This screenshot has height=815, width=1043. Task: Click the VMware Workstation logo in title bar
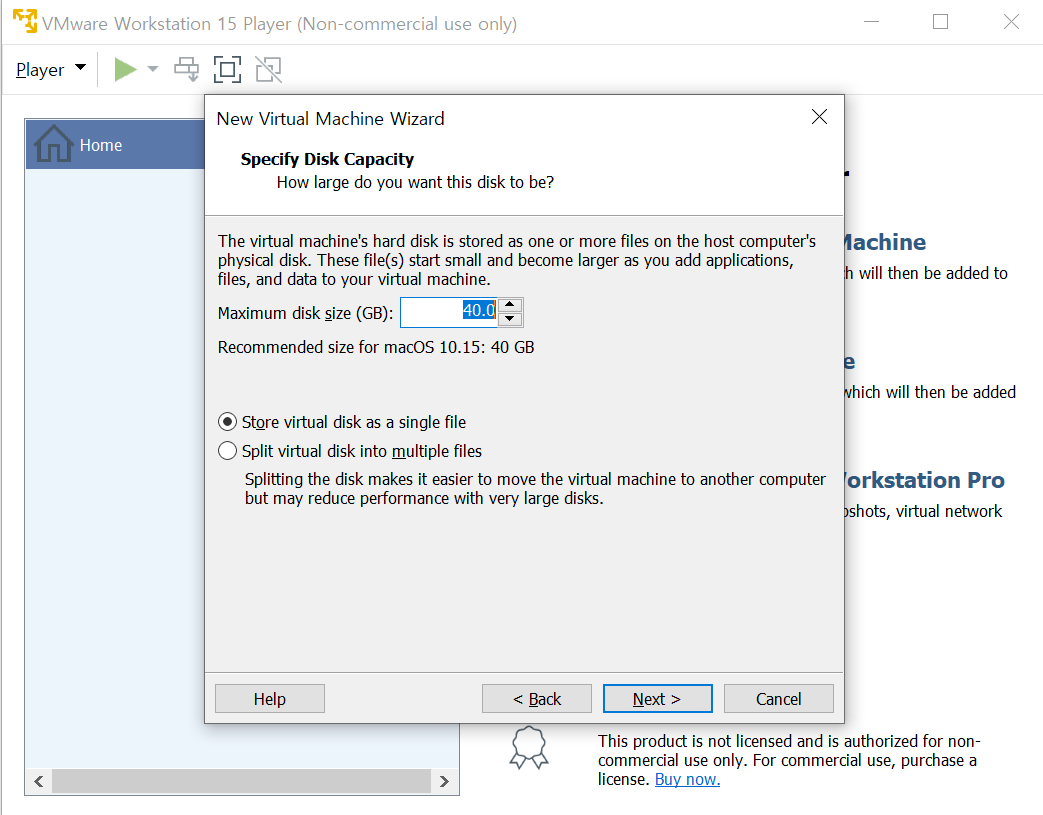(x=24, y=22)
